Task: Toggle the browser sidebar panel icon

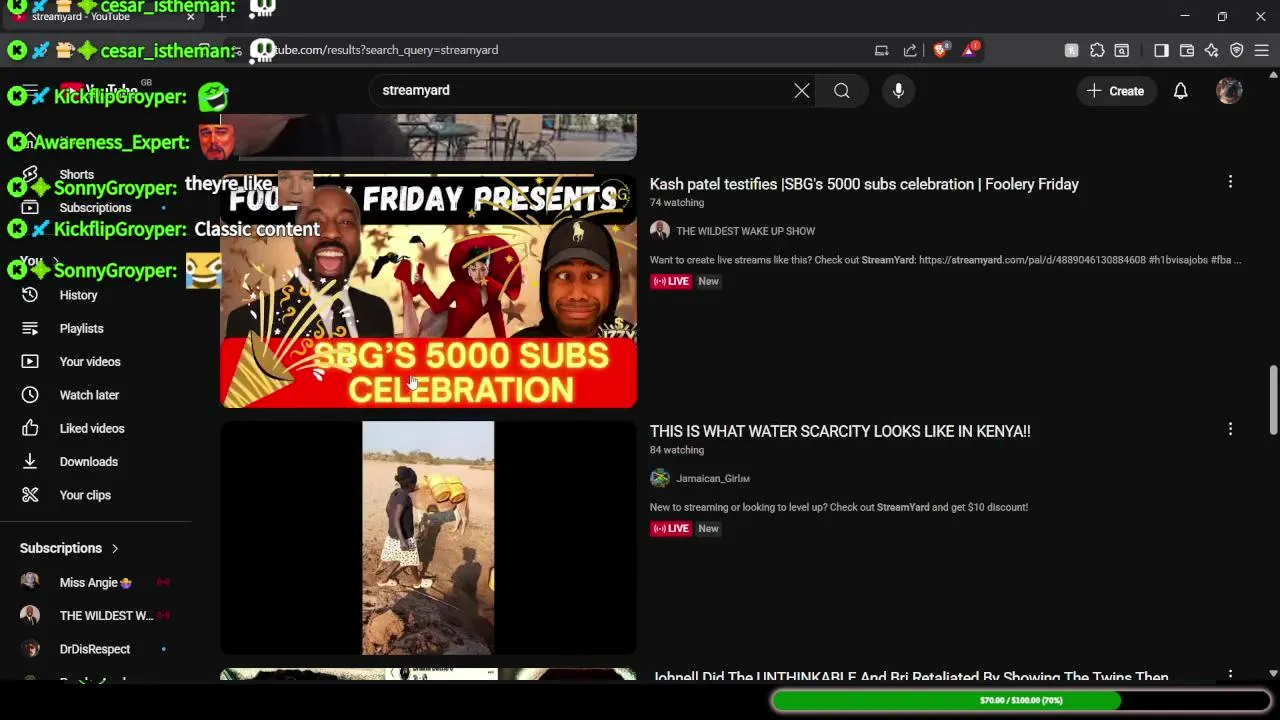Action: [x=1161, y=50]
